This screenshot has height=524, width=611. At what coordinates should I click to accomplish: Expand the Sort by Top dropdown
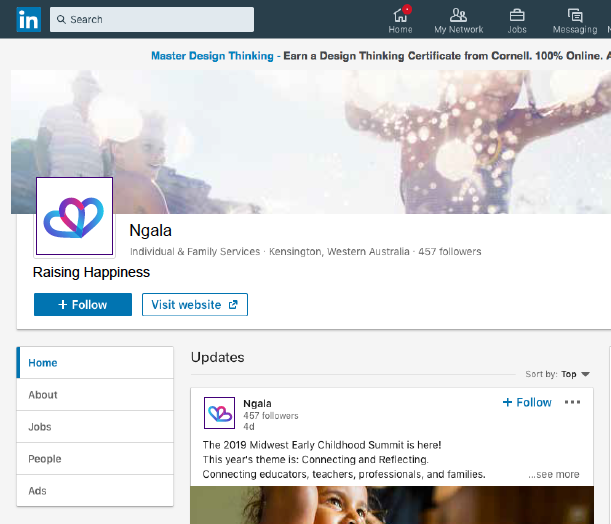pos(558,374)
